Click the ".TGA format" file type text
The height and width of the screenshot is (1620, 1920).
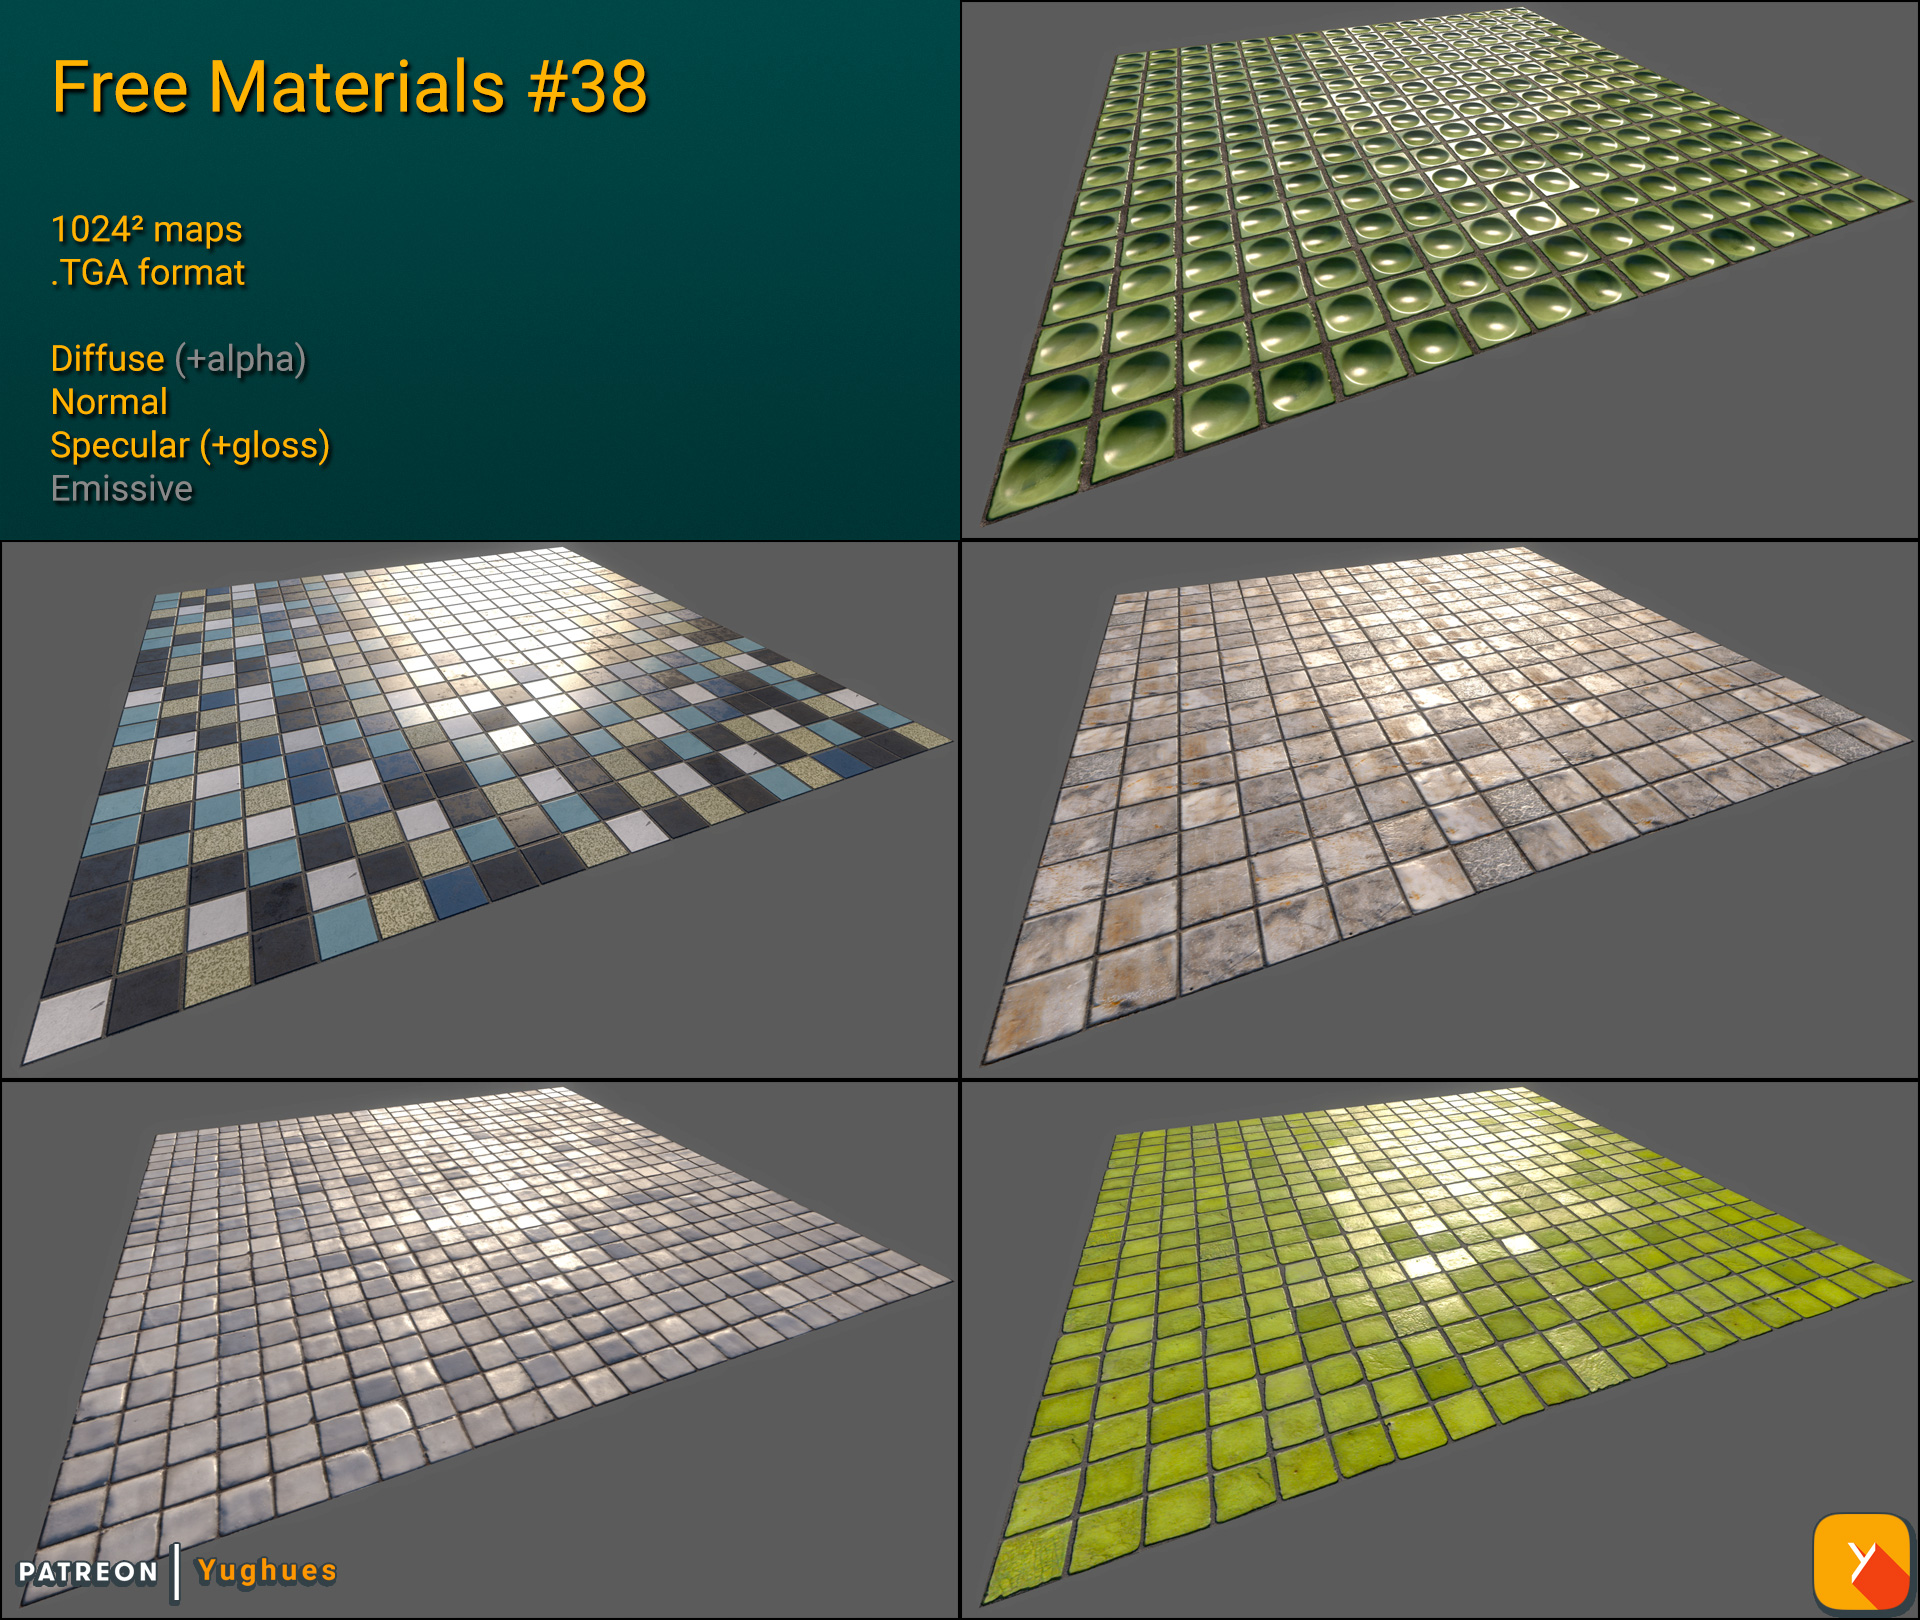click(x=147, y=270)
